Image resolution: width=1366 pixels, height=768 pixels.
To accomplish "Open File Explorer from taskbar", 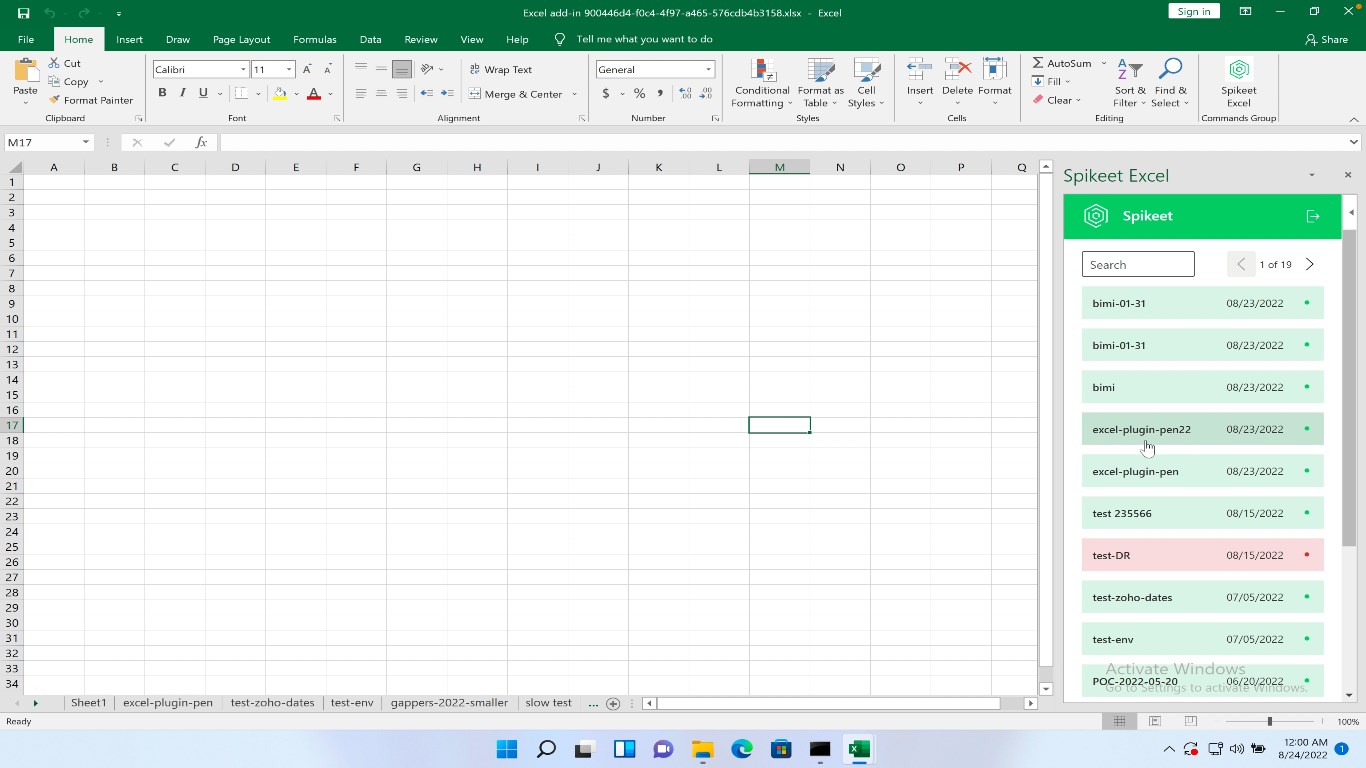I will [702, 749].
